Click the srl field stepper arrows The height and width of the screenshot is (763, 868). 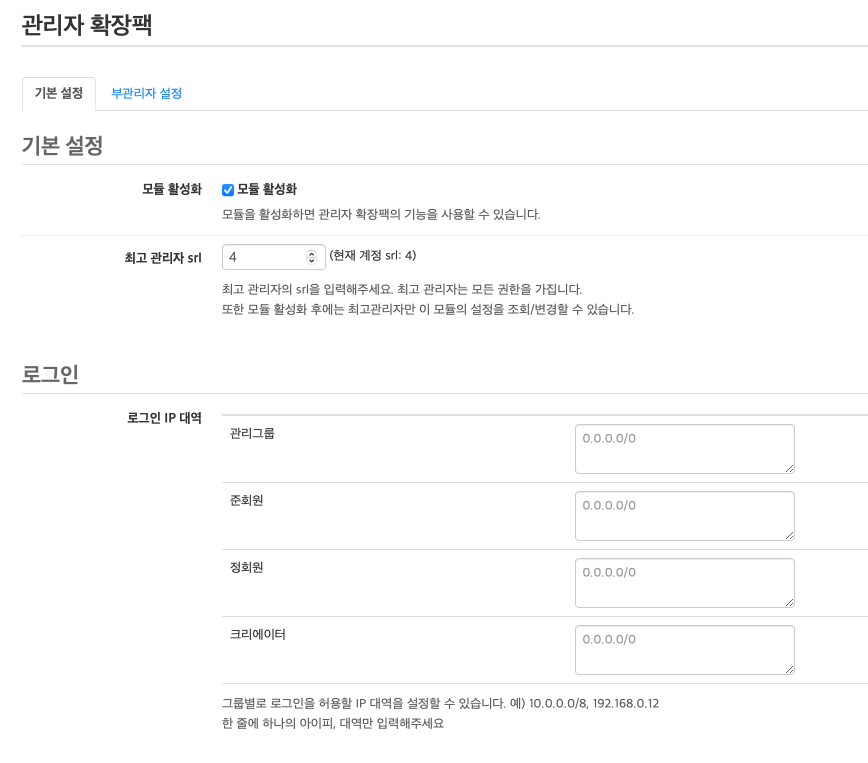click(x=311, y=257)
